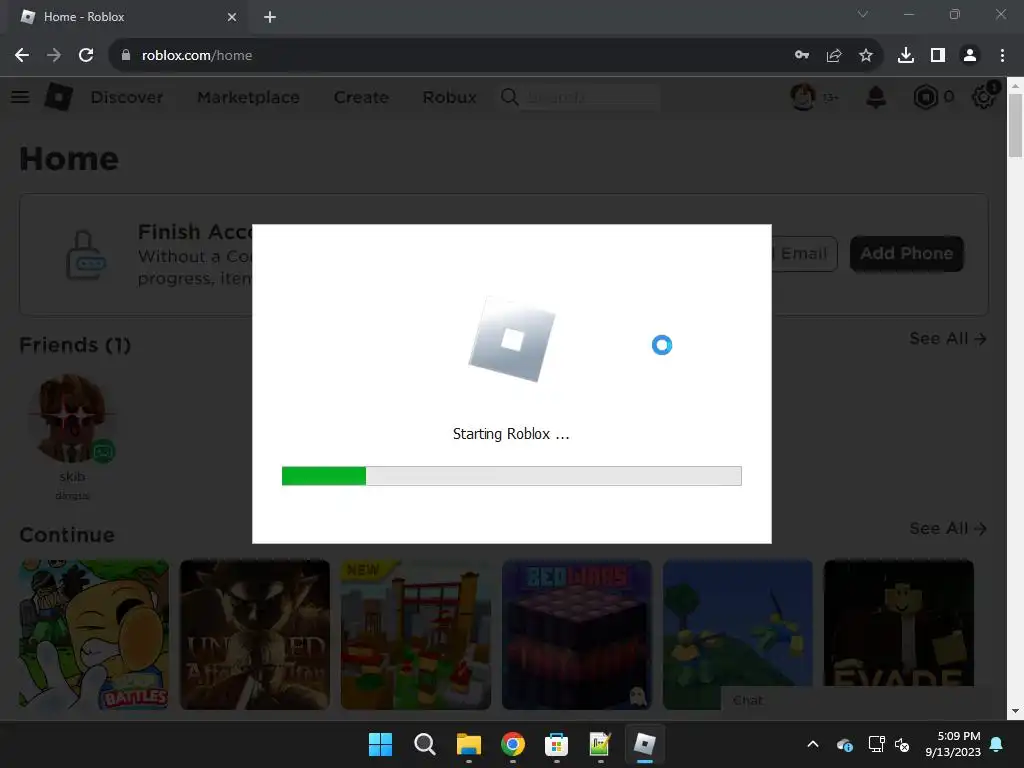Open Windows notification bell tray icon

(997, 744)
